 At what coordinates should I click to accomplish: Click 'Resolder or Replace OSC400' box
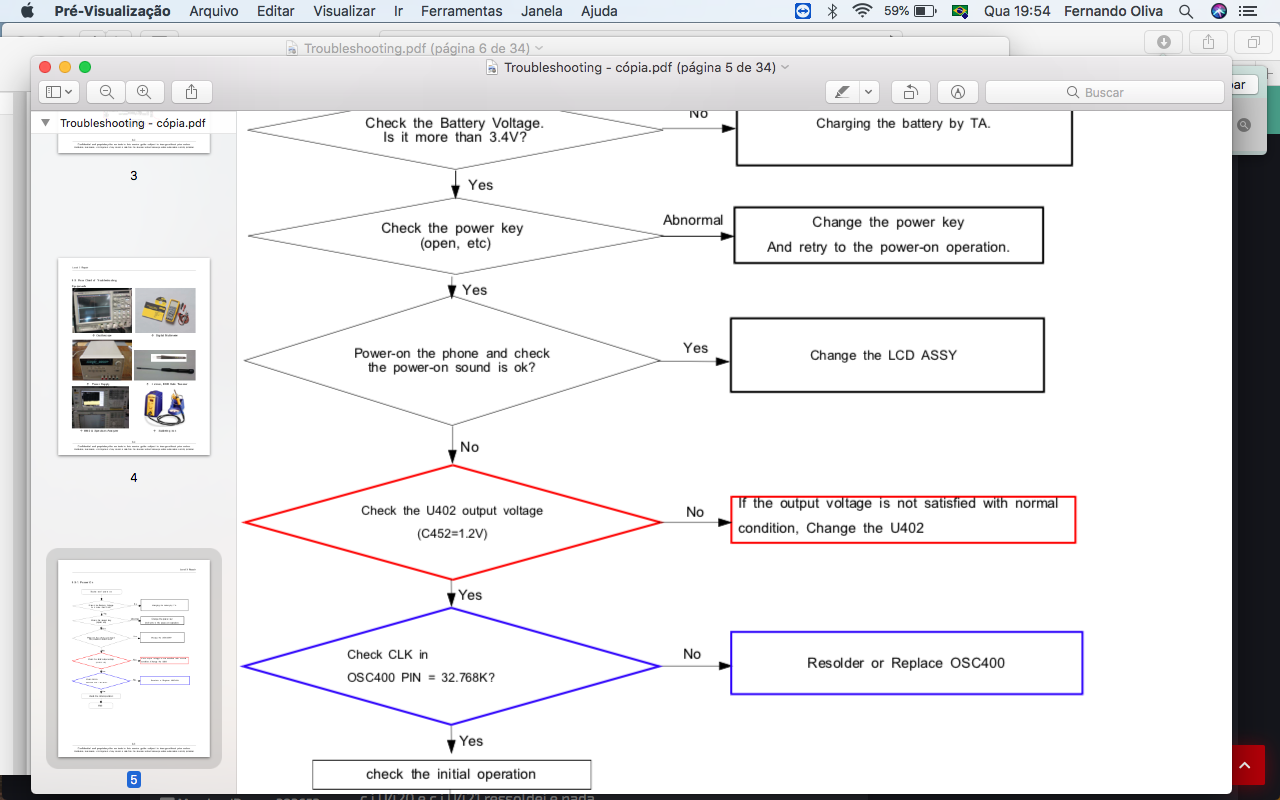(x=906, y=663)
